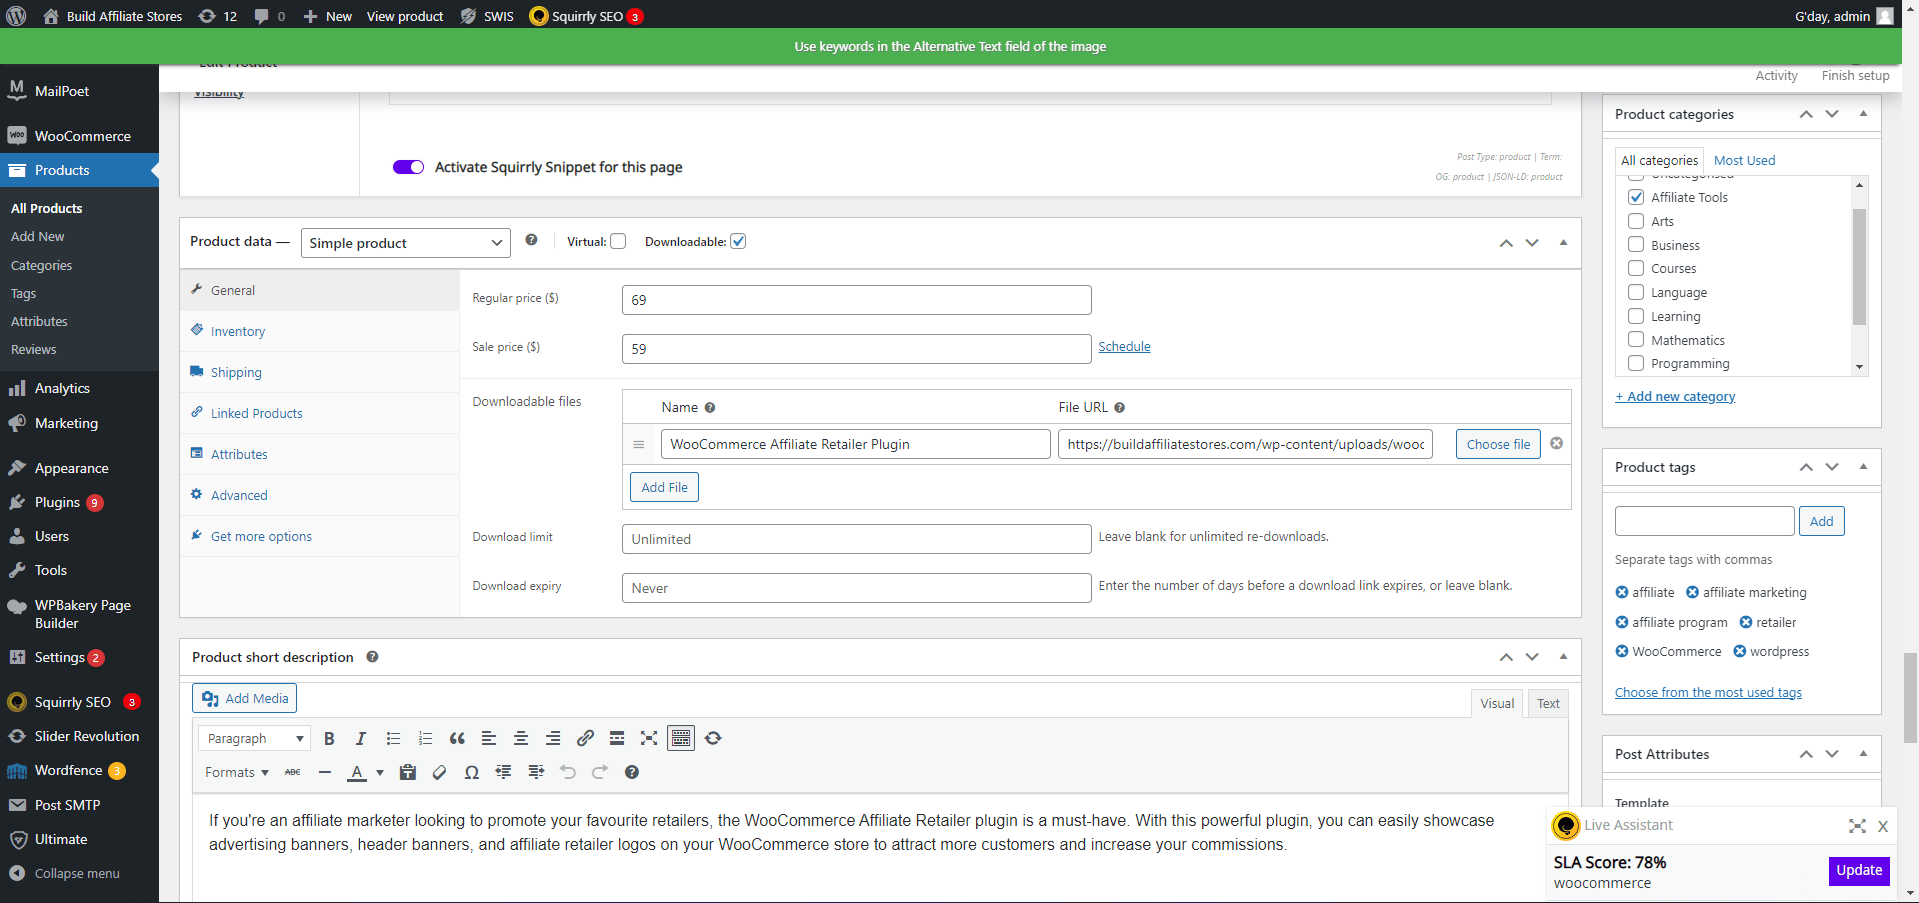Screen dimensions: 1919x903
Task: Open the Paragraph format dropdown
Action: point(254,739)
